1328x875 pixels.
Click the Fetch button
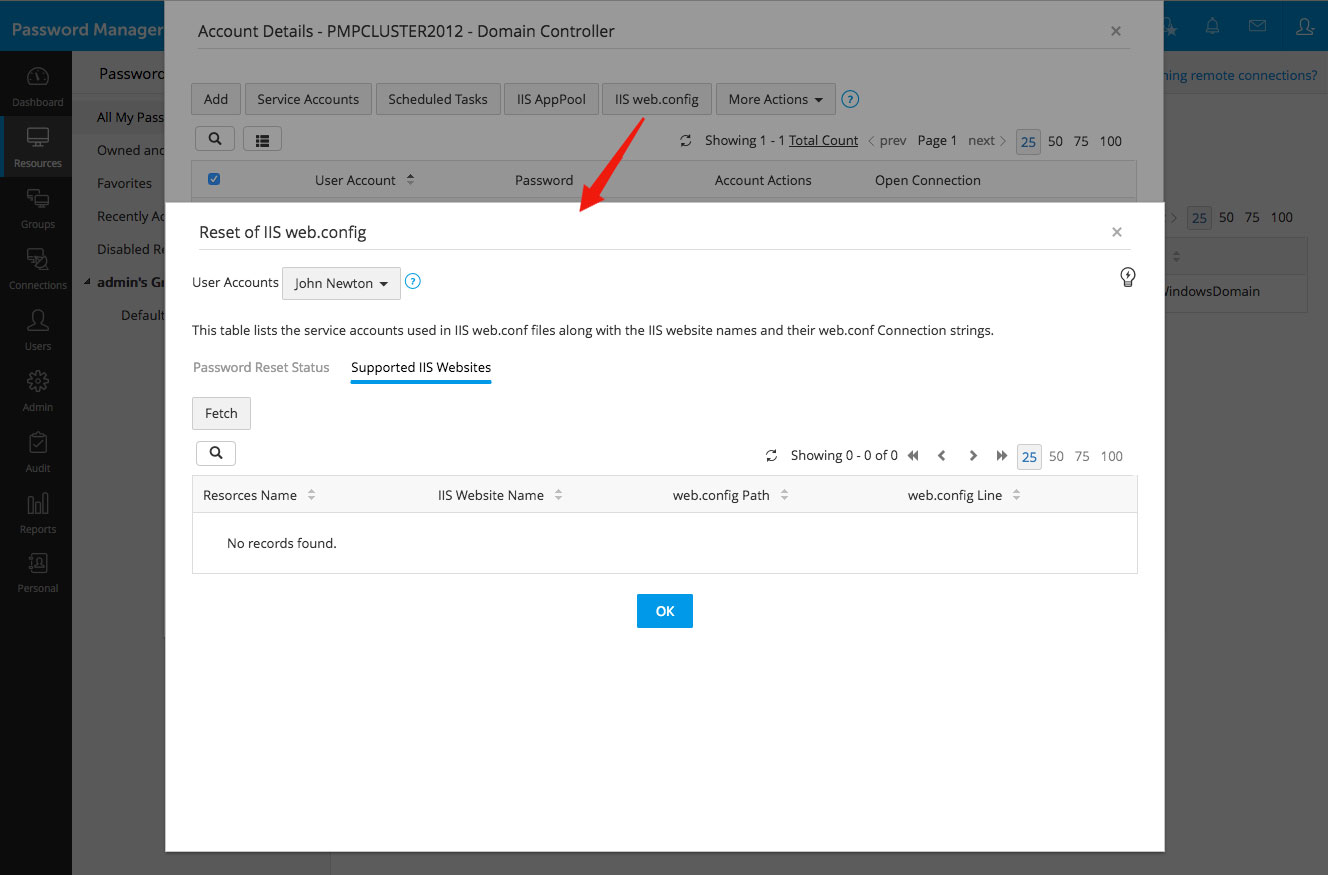pos(221,413)
